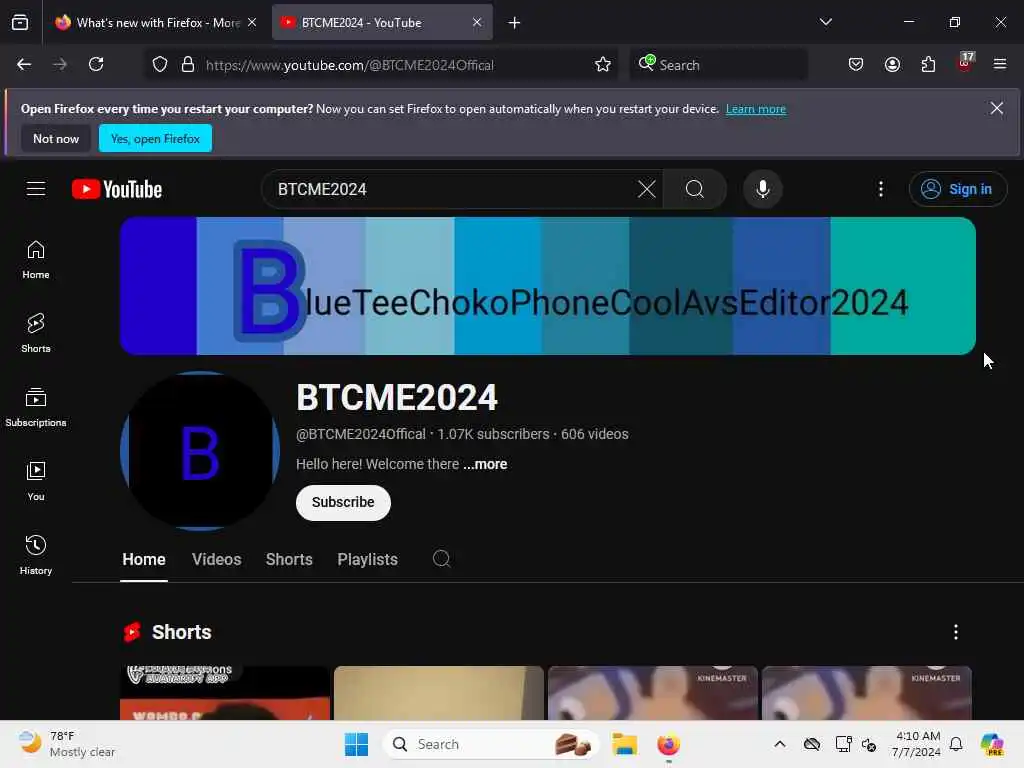Expand the list all tabs chevron
This screenshot has width=1024, height=768.
[x=825, y=22]
